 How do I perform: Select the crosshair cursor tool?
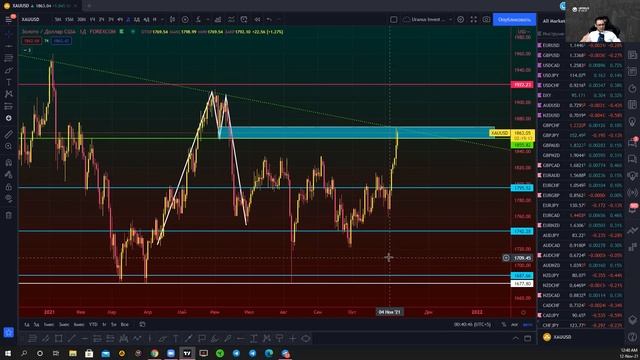[x=9, y=34]
